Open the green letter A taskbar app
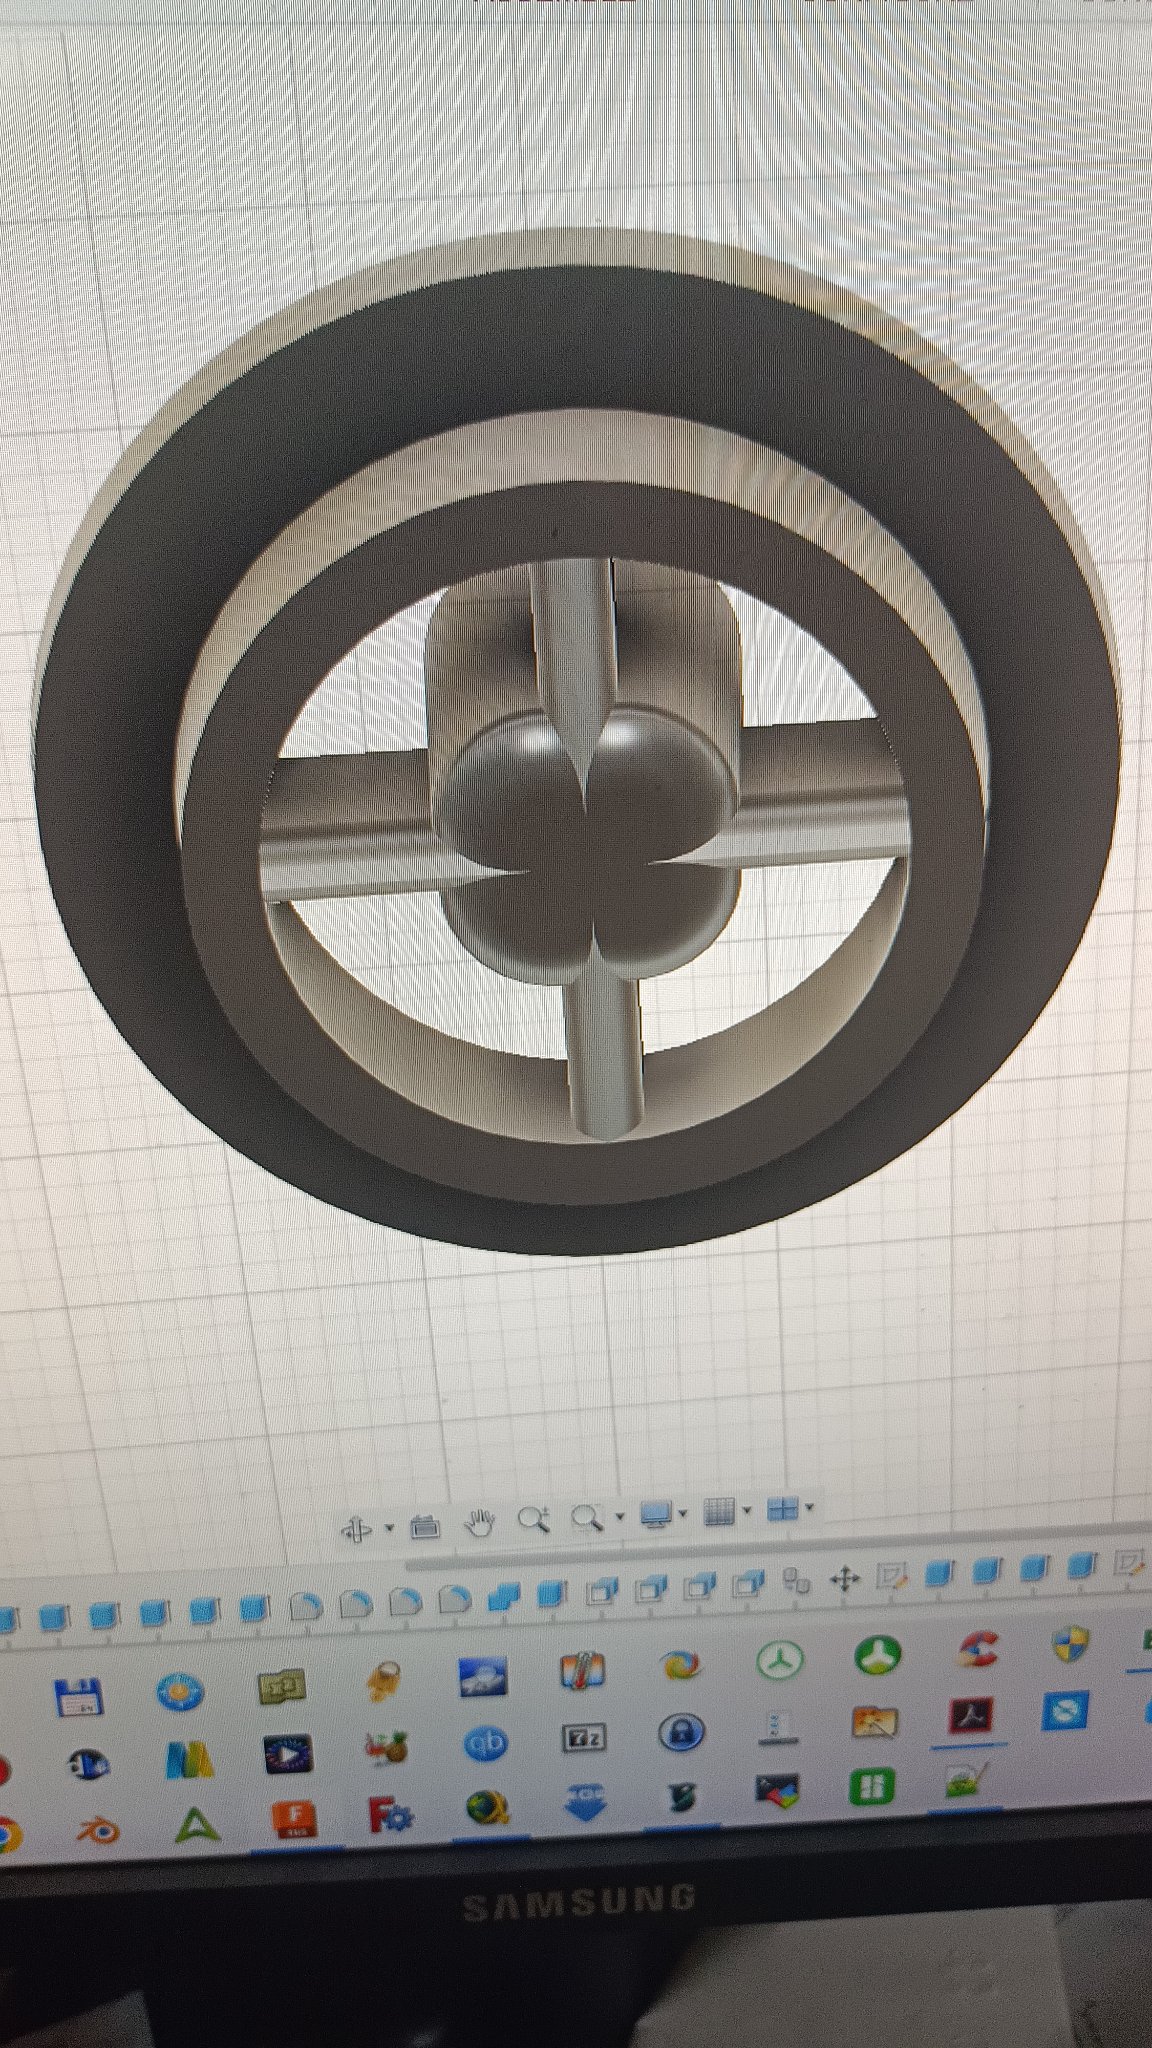The width and height of the screenshot is (1152, 2048). tap(196, 1826)
